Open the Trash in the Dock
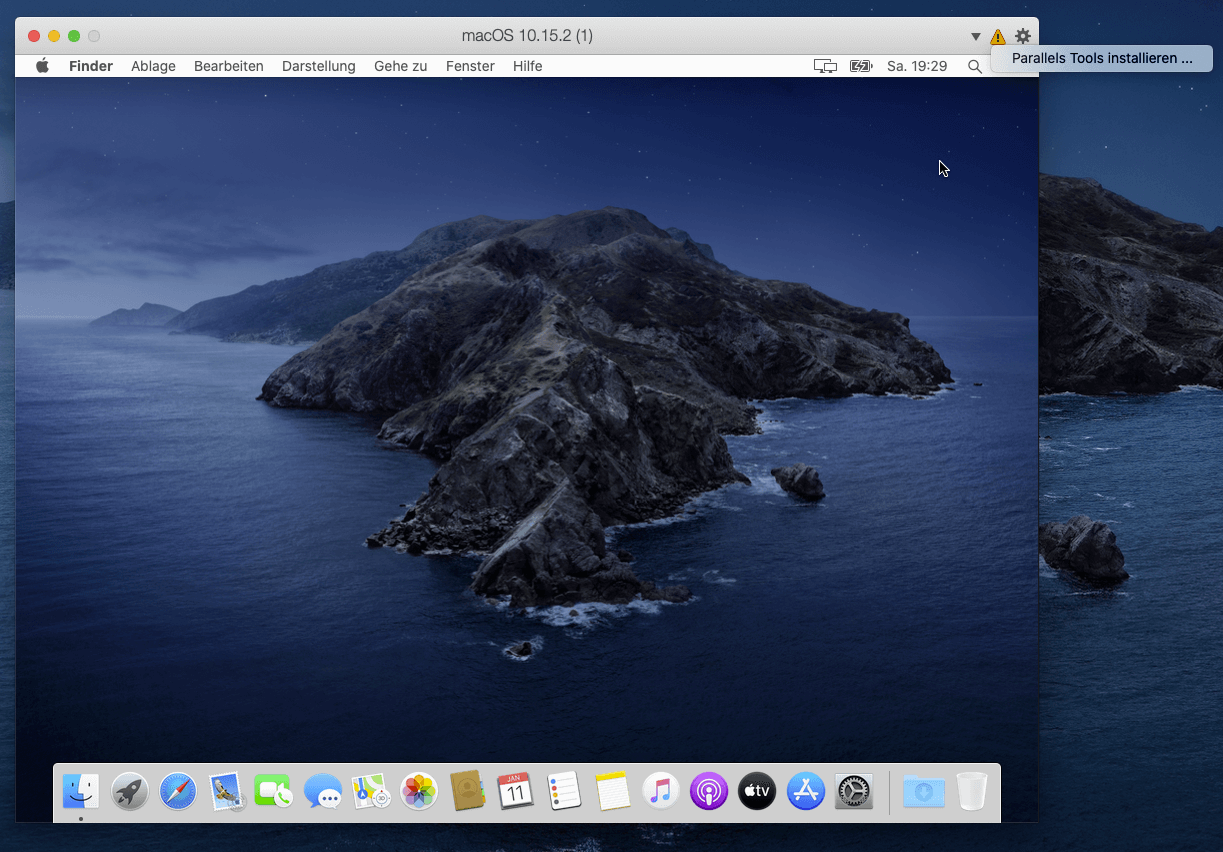The width and height of the screenshot is (1223, 852). (971, 792)
